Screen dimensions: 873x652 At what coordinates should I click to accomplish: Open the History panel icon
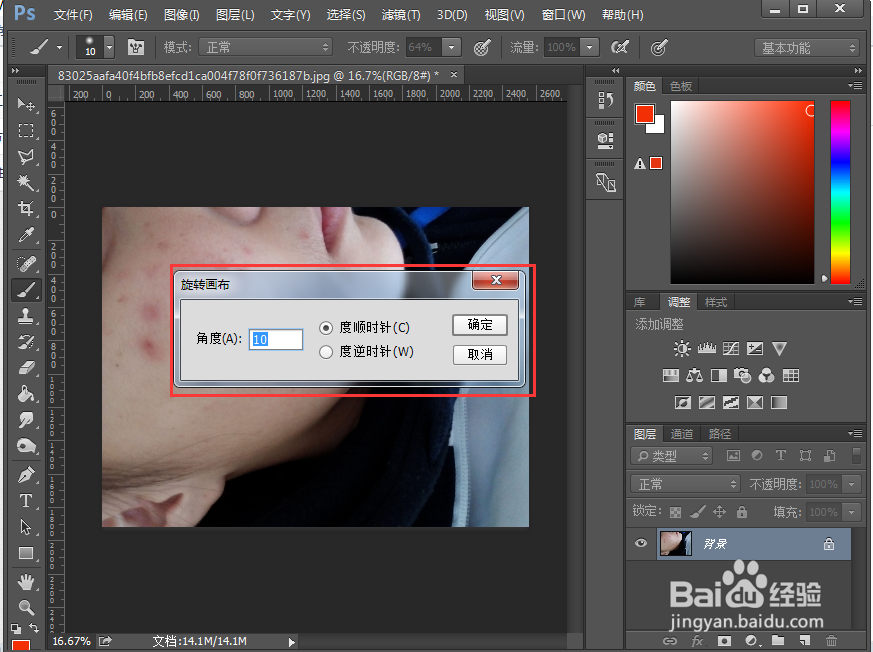[605, 101]
